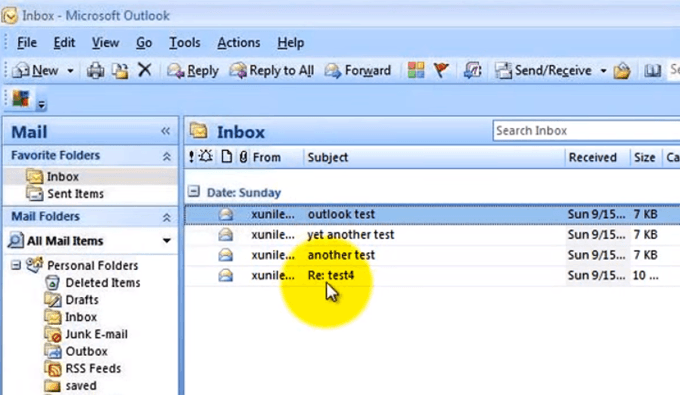
Task: Select the "Re: test4" message
Action: tap(432, 275)
